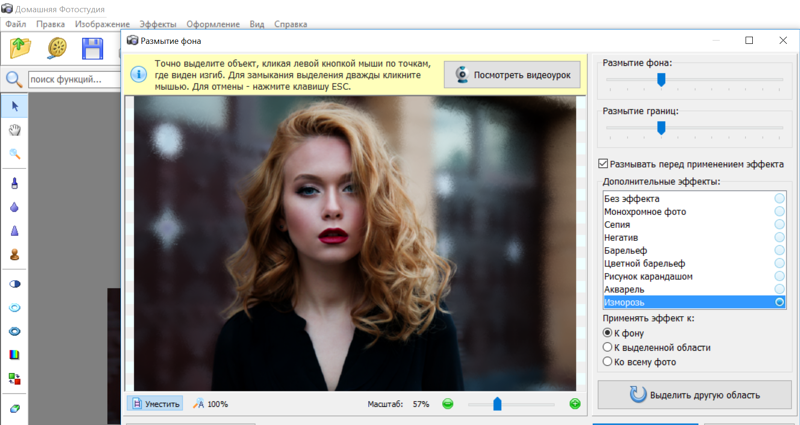Select the color replace squares tool
Viewport: 800px width, 425px height.
pos(15,379)
